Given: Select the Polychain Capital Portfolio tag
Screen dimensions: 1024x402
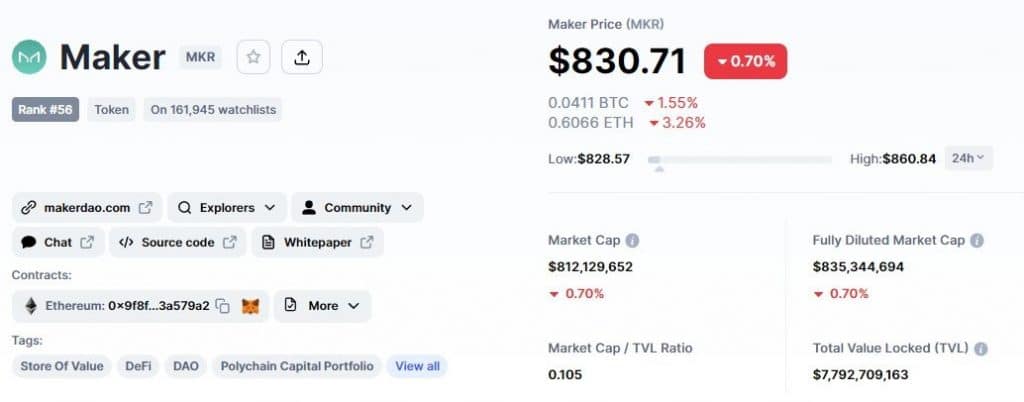Looking at the screenshot, I should point(297,366).
